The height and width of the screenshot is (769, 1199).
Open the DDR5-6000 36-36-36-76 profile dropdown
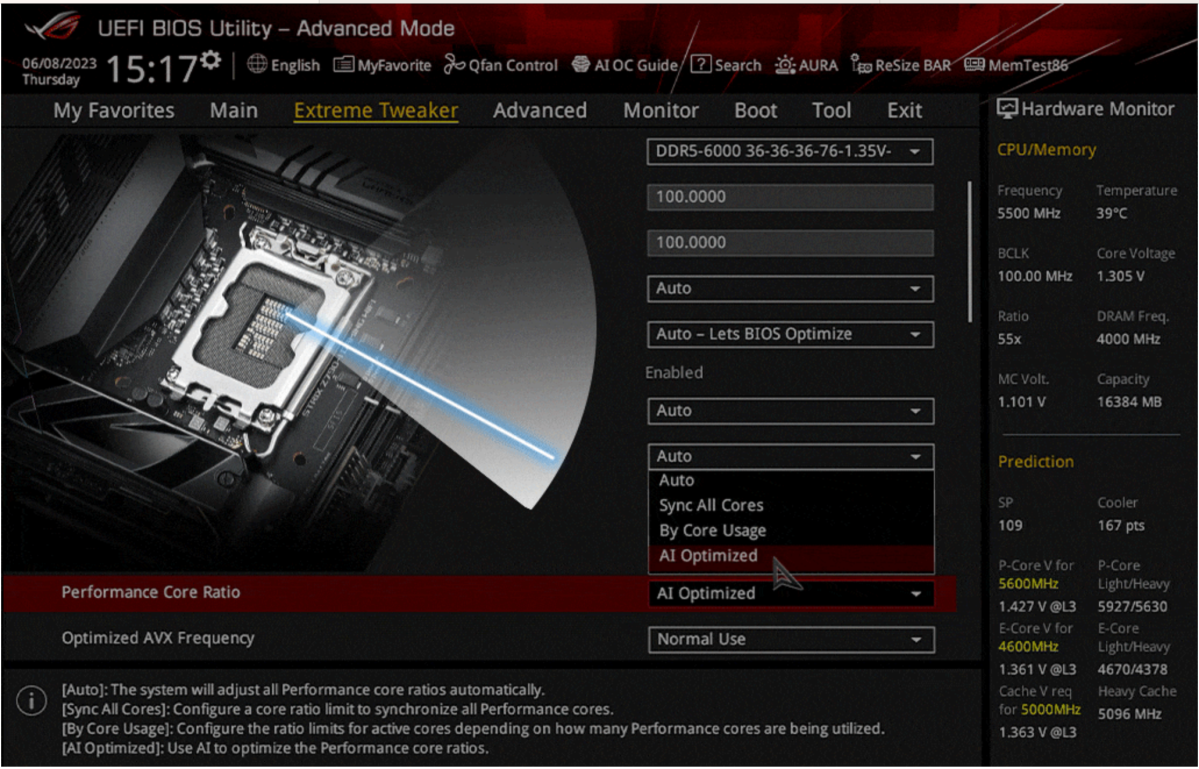click(x=790, y=151)
